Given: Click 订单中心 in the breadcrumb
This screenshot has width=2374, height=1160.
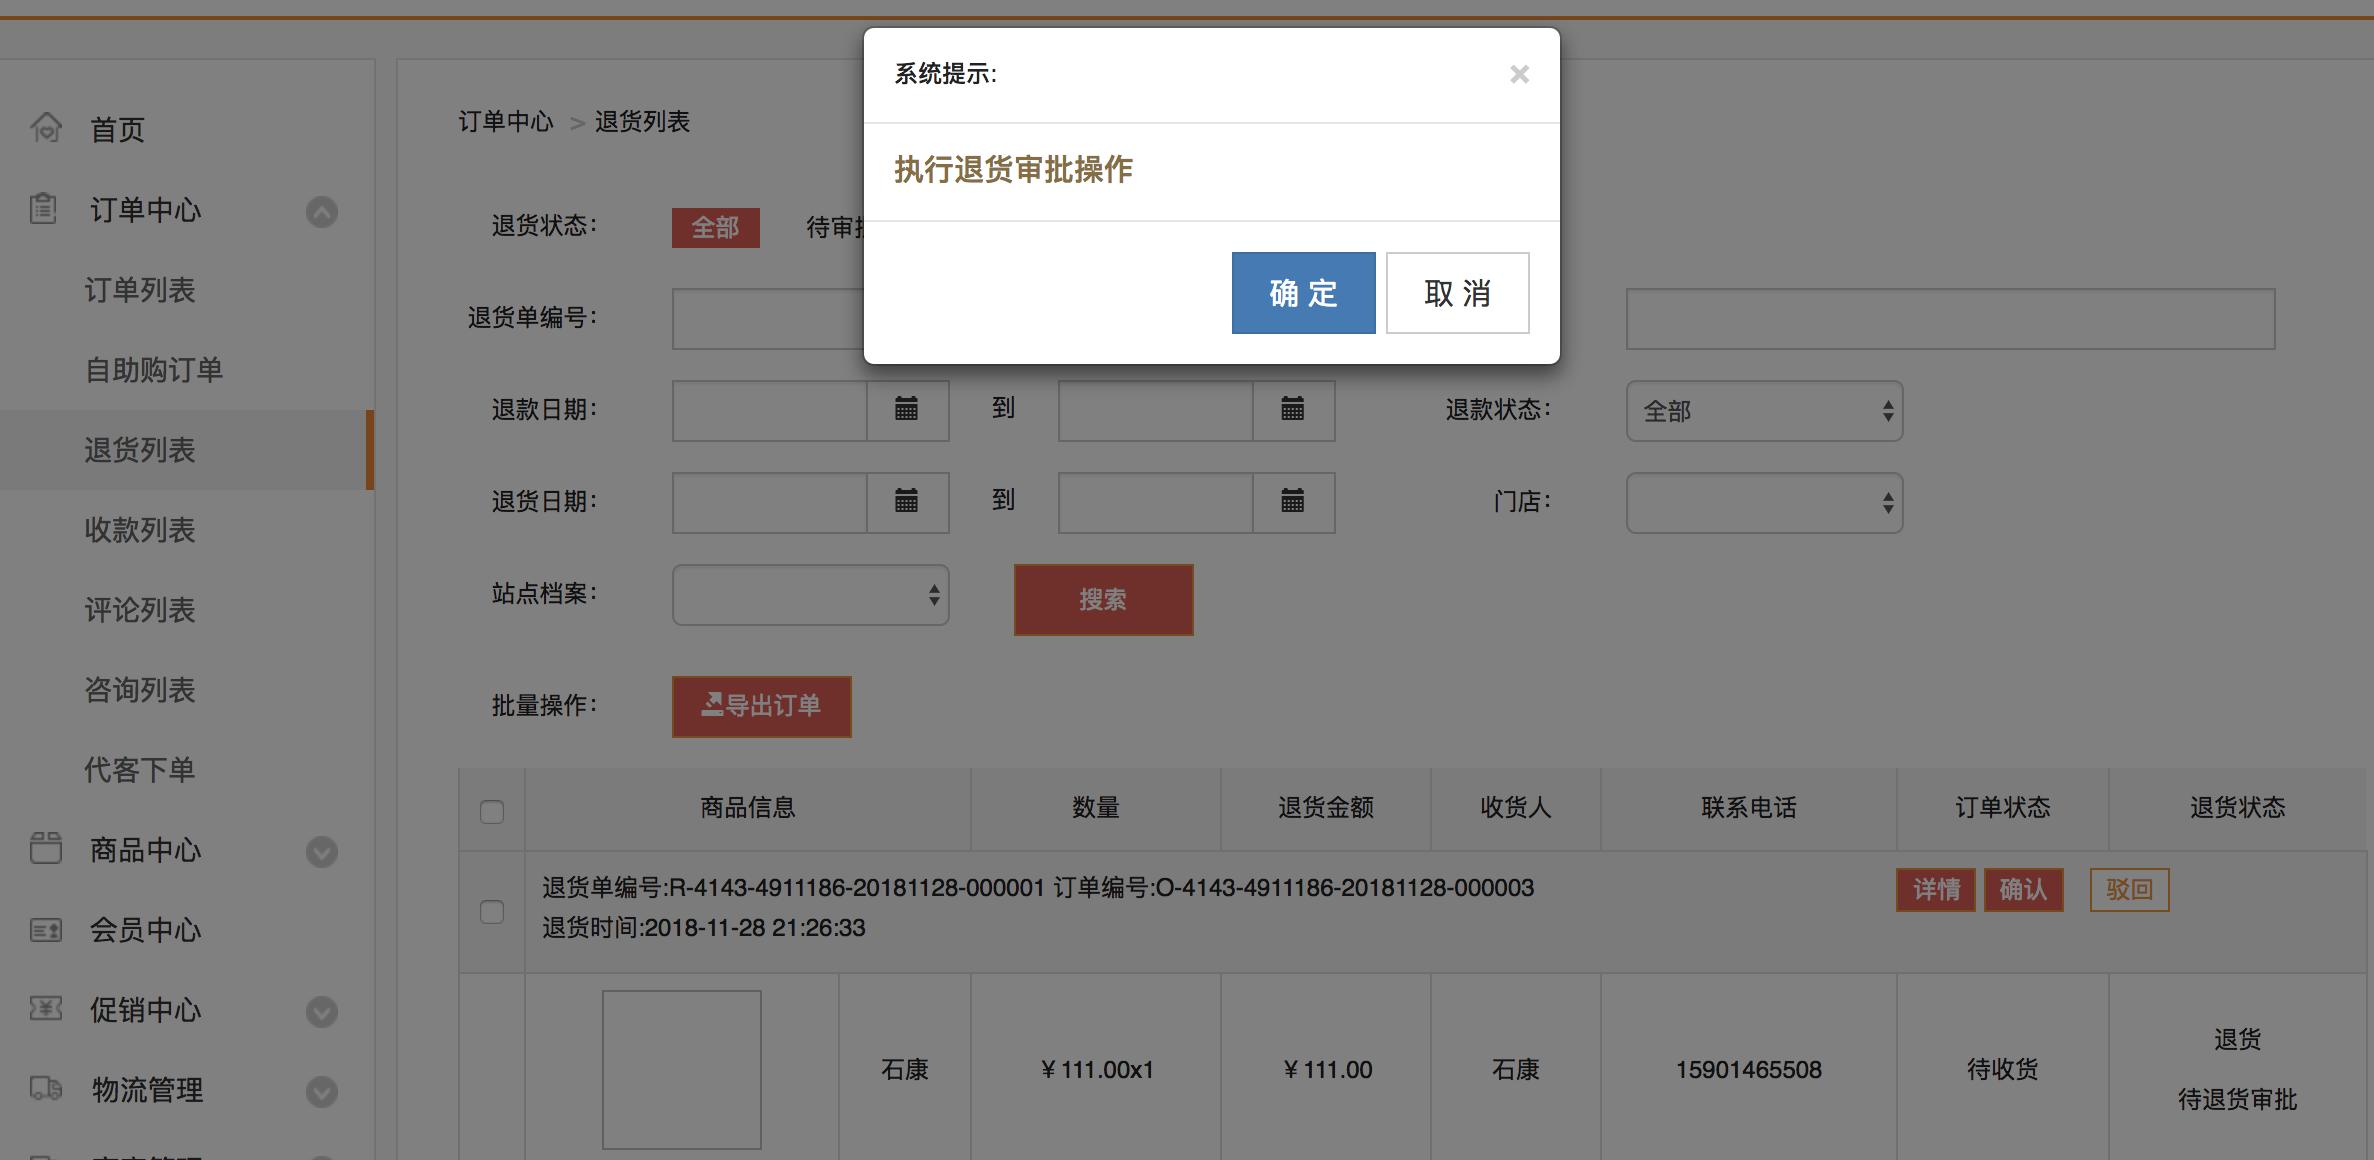Looking at the screenshot, I should (504, 122).
